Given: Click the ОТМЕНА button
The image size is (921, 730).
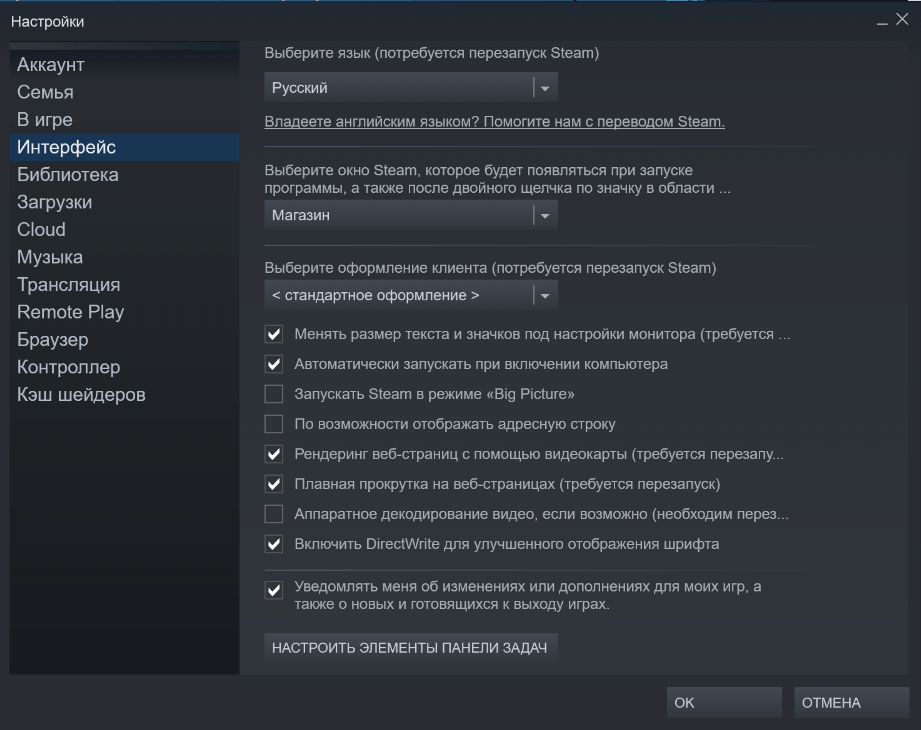Looking at the screenshot, I should 852,702.
